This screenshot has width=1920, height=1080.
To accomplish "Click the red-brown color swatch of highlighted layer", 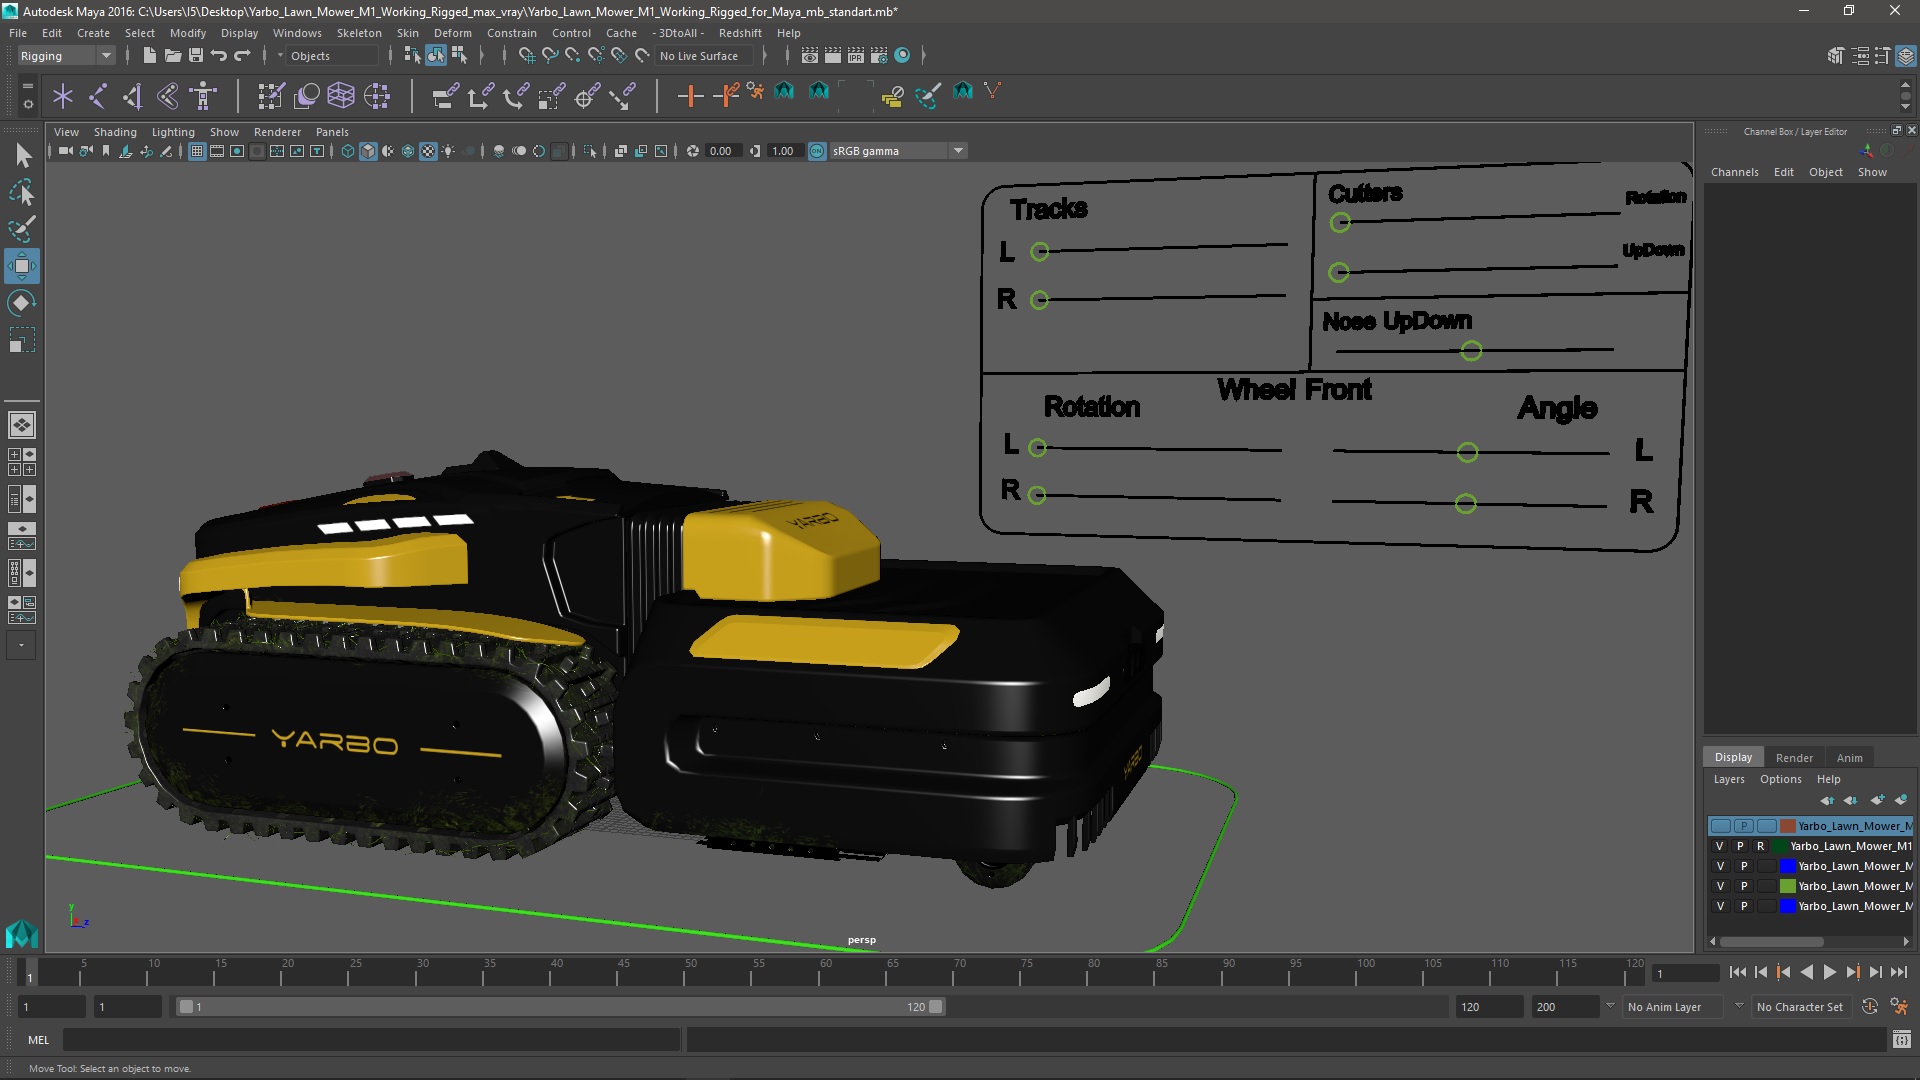I will pos(1787,826).
